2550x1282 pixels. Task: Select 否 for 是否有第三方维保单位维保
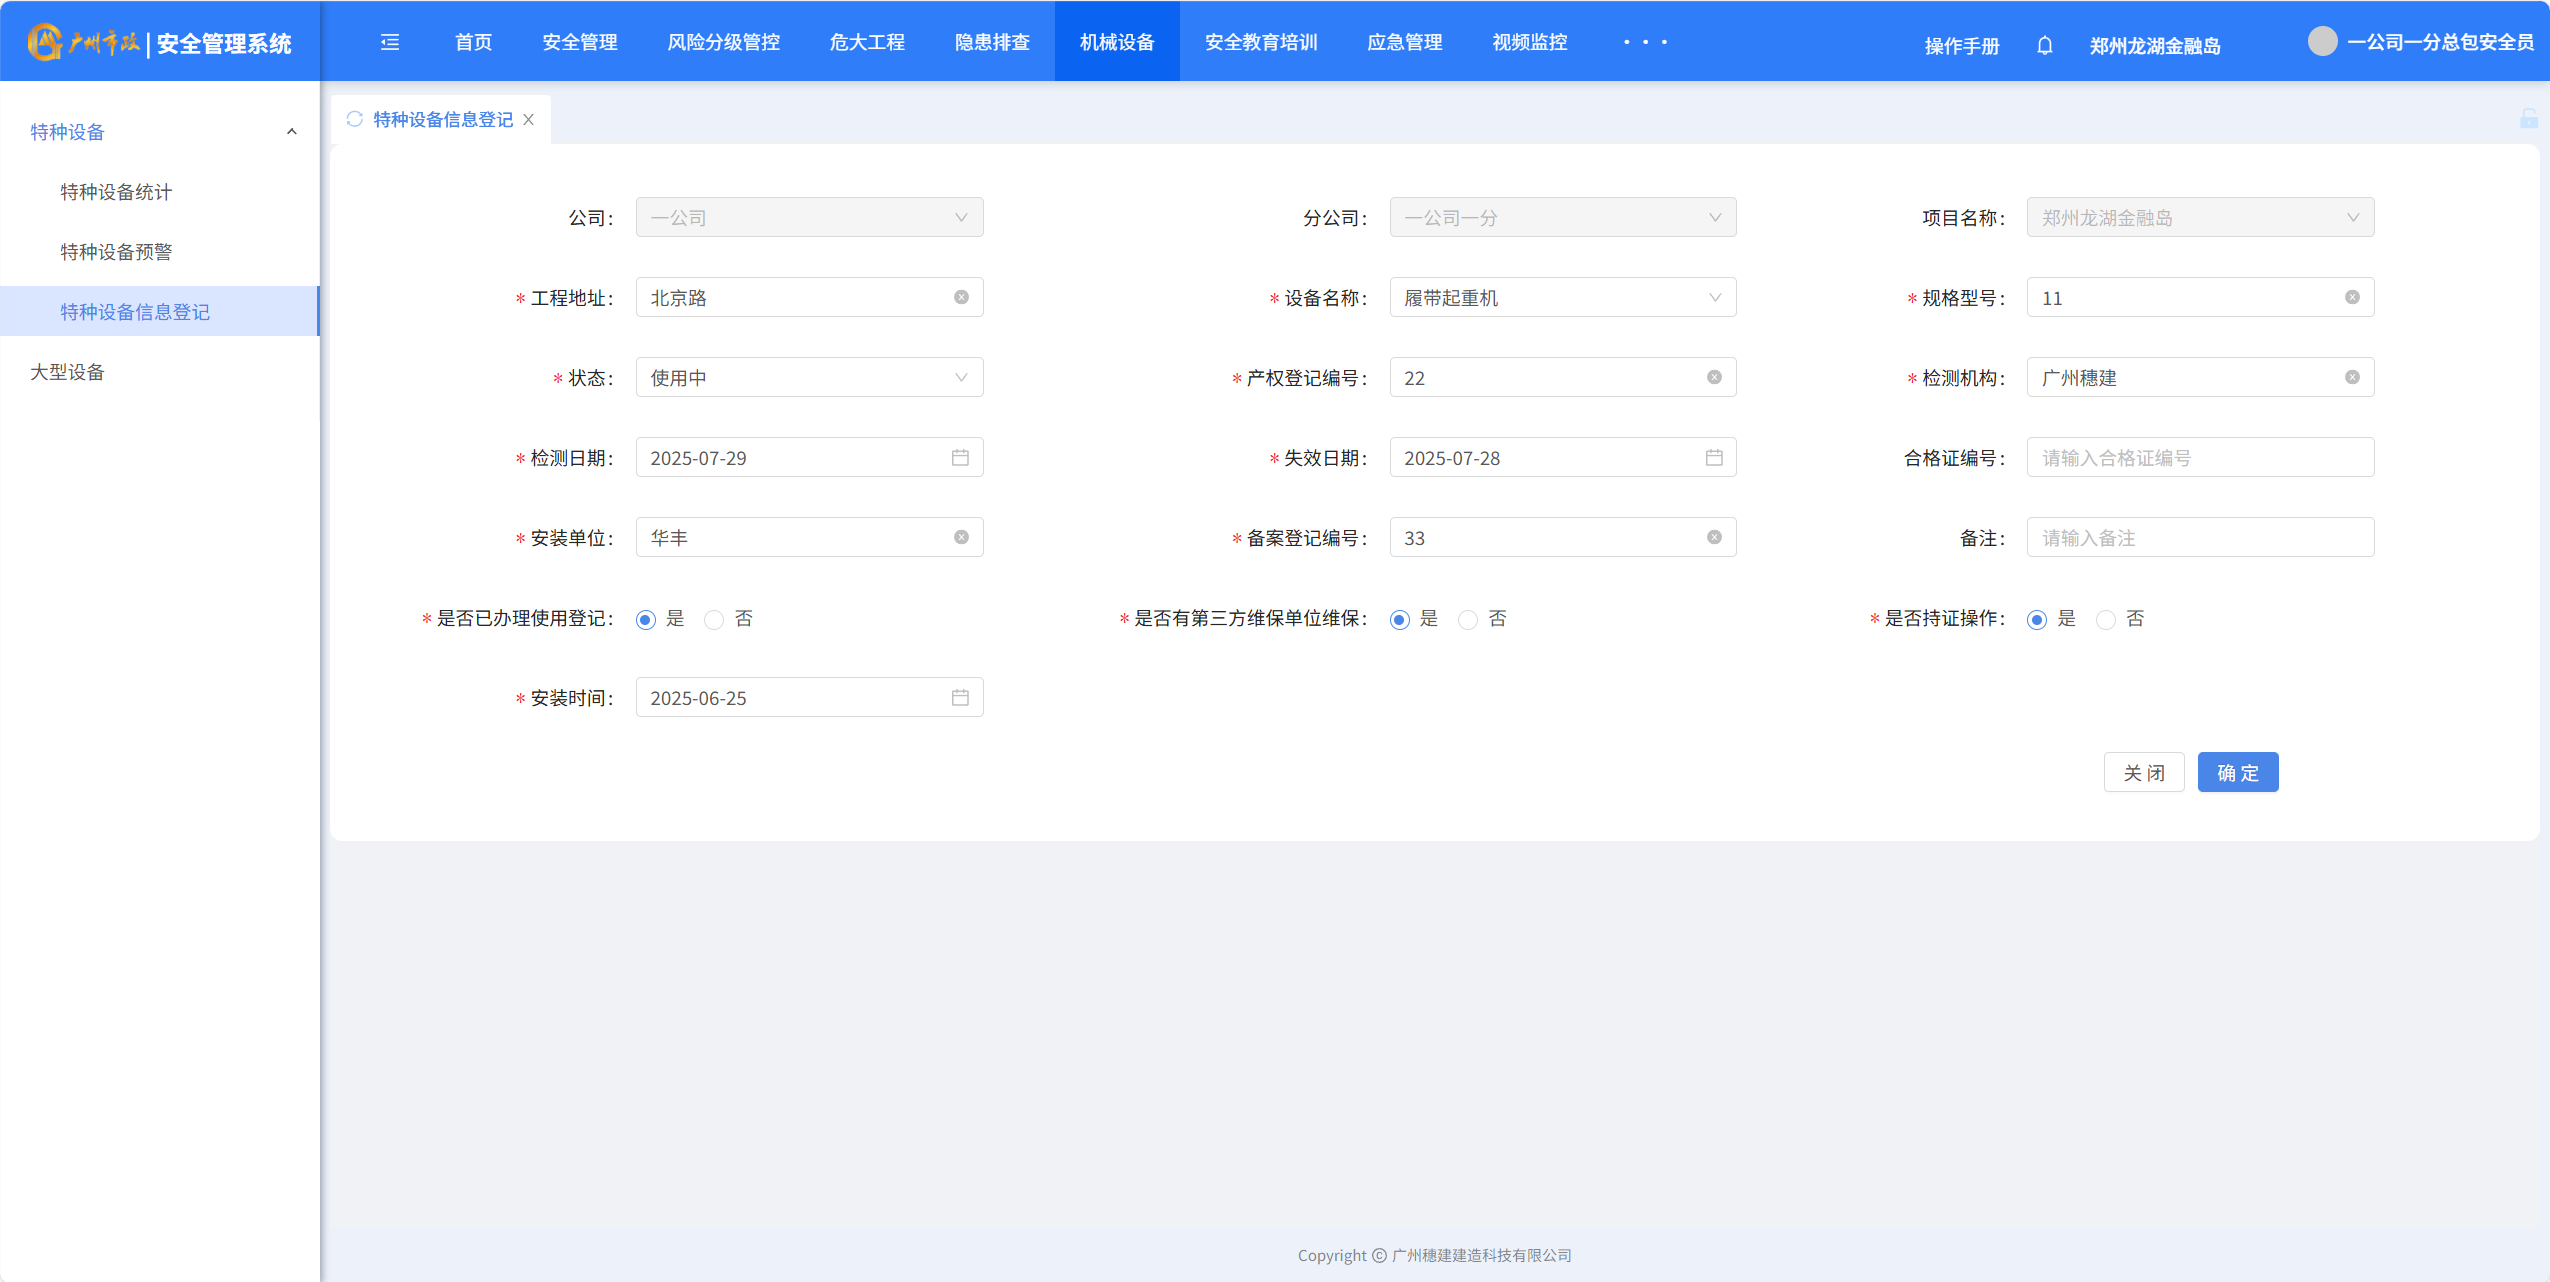coord(1467,619)
